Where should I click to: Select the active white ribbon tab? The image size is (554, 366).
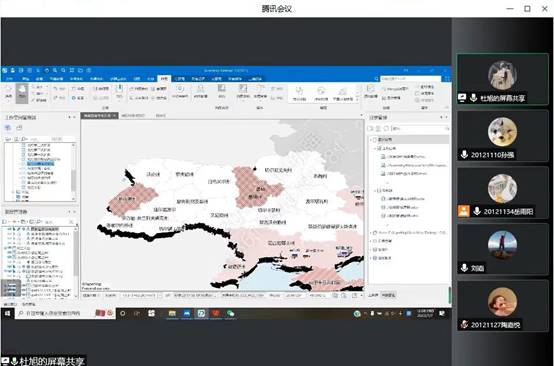[164, 78]
